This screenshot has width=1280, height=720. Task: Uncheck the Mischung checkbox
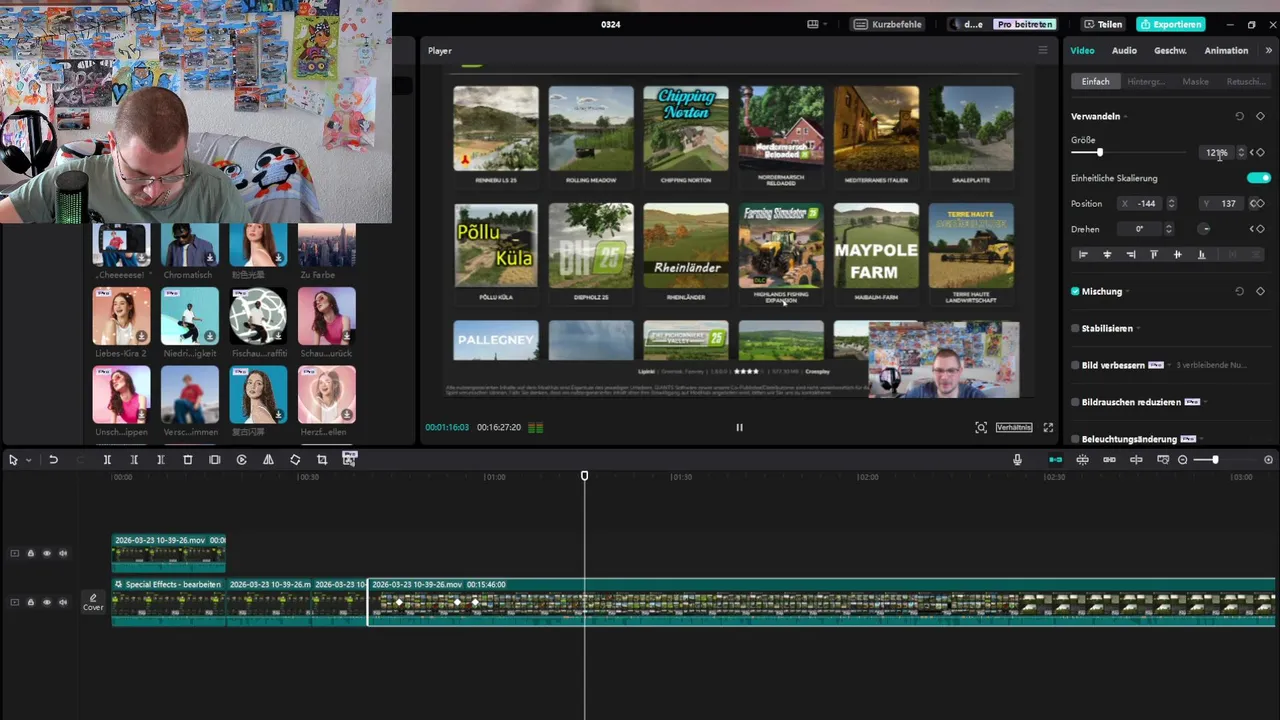[1075, 291]
